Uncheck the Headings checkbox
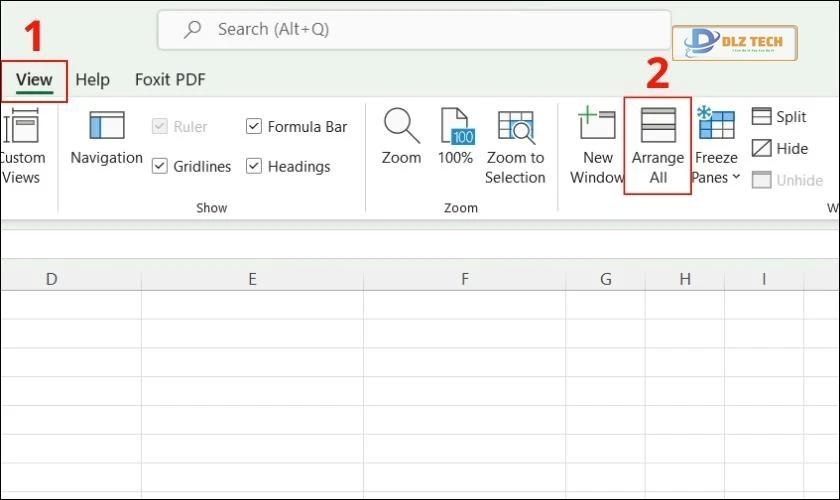This screenshot has height=500, width=840. coord(253,166)
